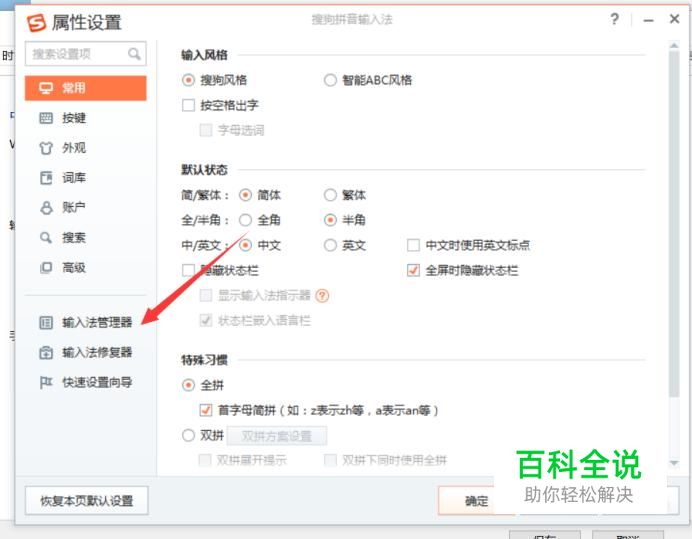Viewport: 692px width, 539px height.
Task: Open the 按键 settings tab
Action: tap(74, 118)
